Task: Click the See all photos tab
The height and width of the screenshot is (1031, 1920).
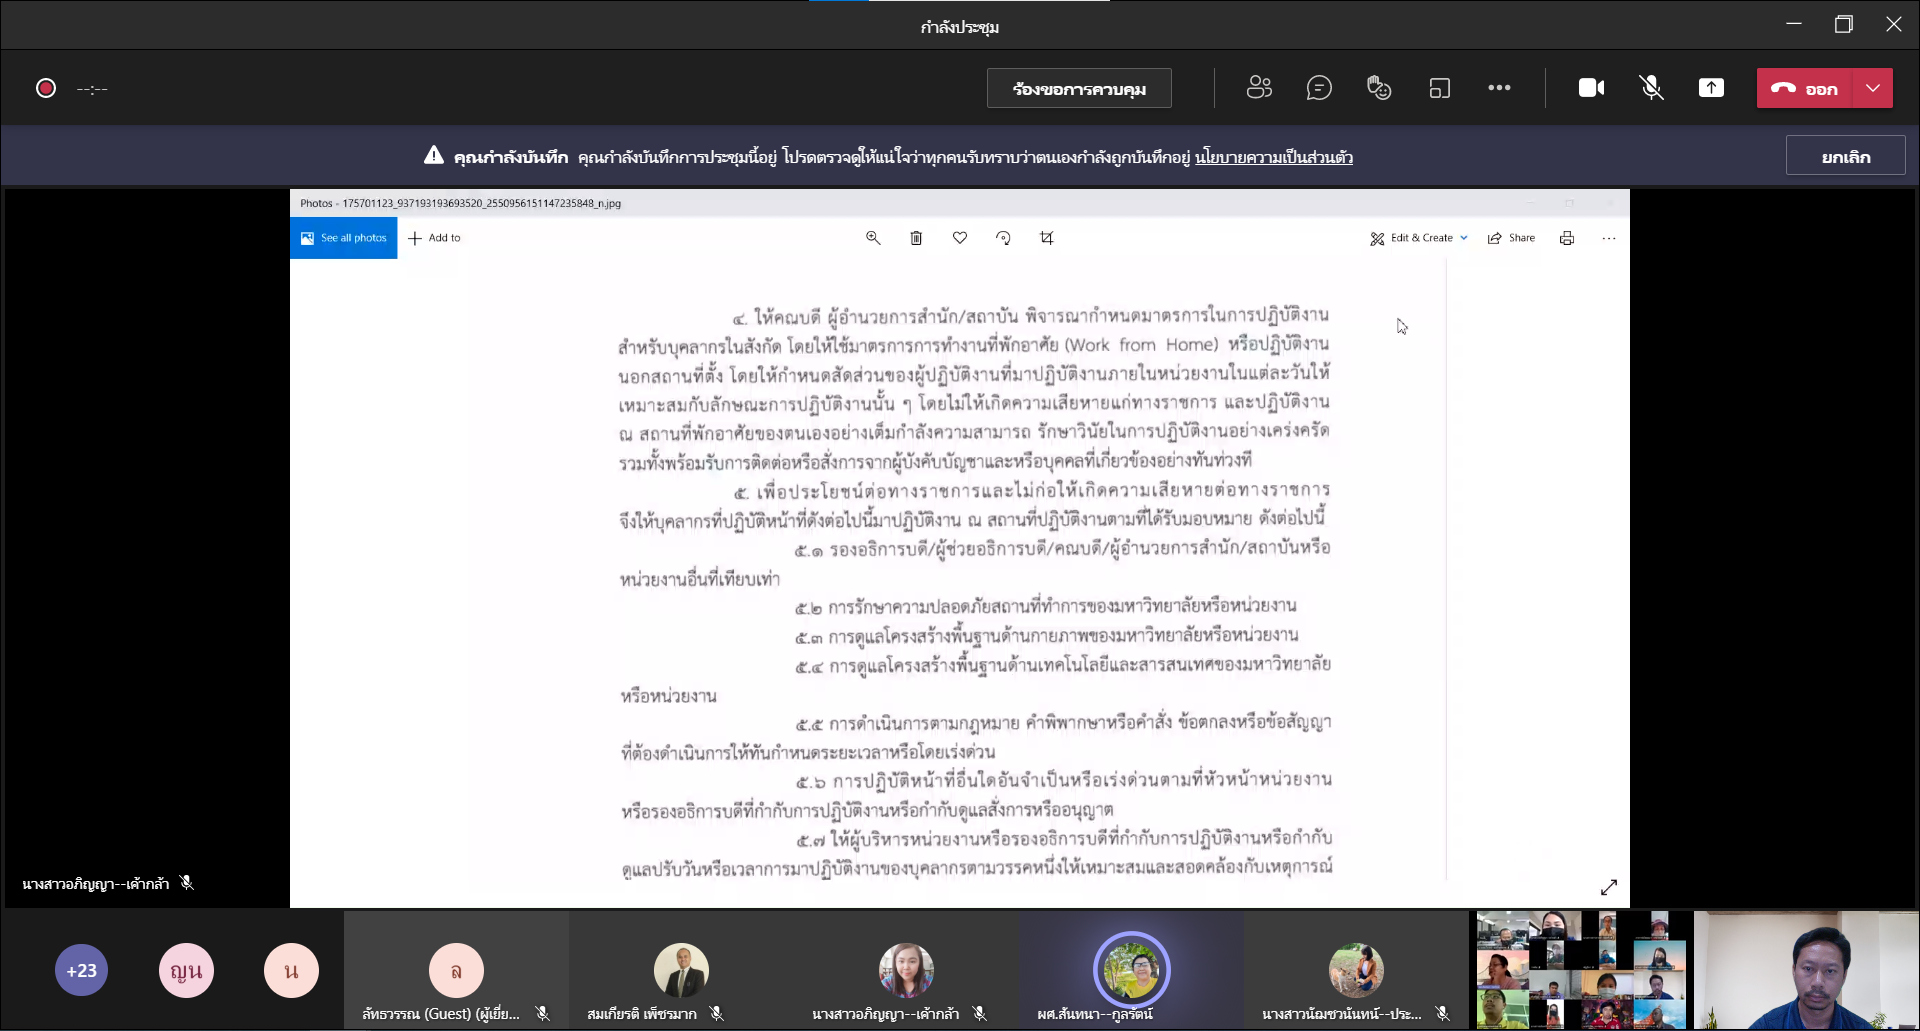Action: tap(344, 238)
